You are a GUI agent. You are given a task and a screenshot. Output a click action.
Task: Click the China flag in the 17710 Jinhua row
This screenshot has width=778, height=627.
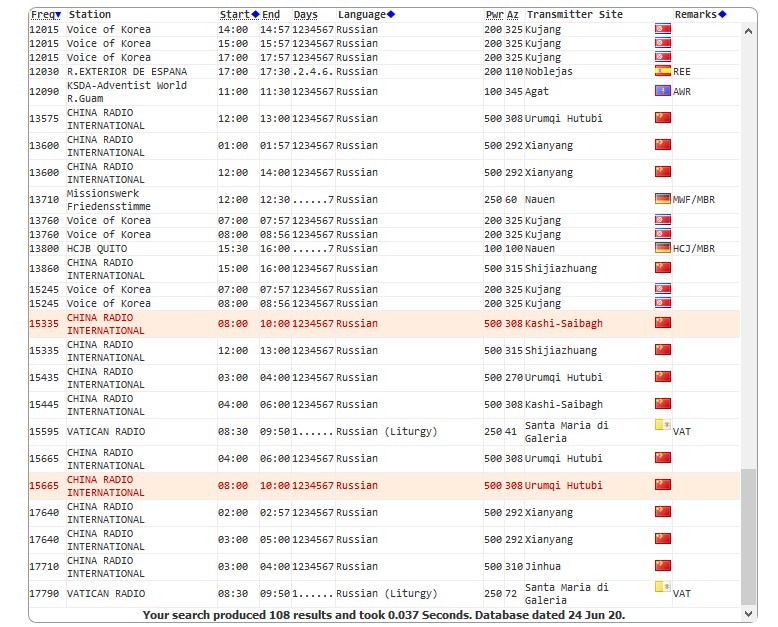[663, 566]
